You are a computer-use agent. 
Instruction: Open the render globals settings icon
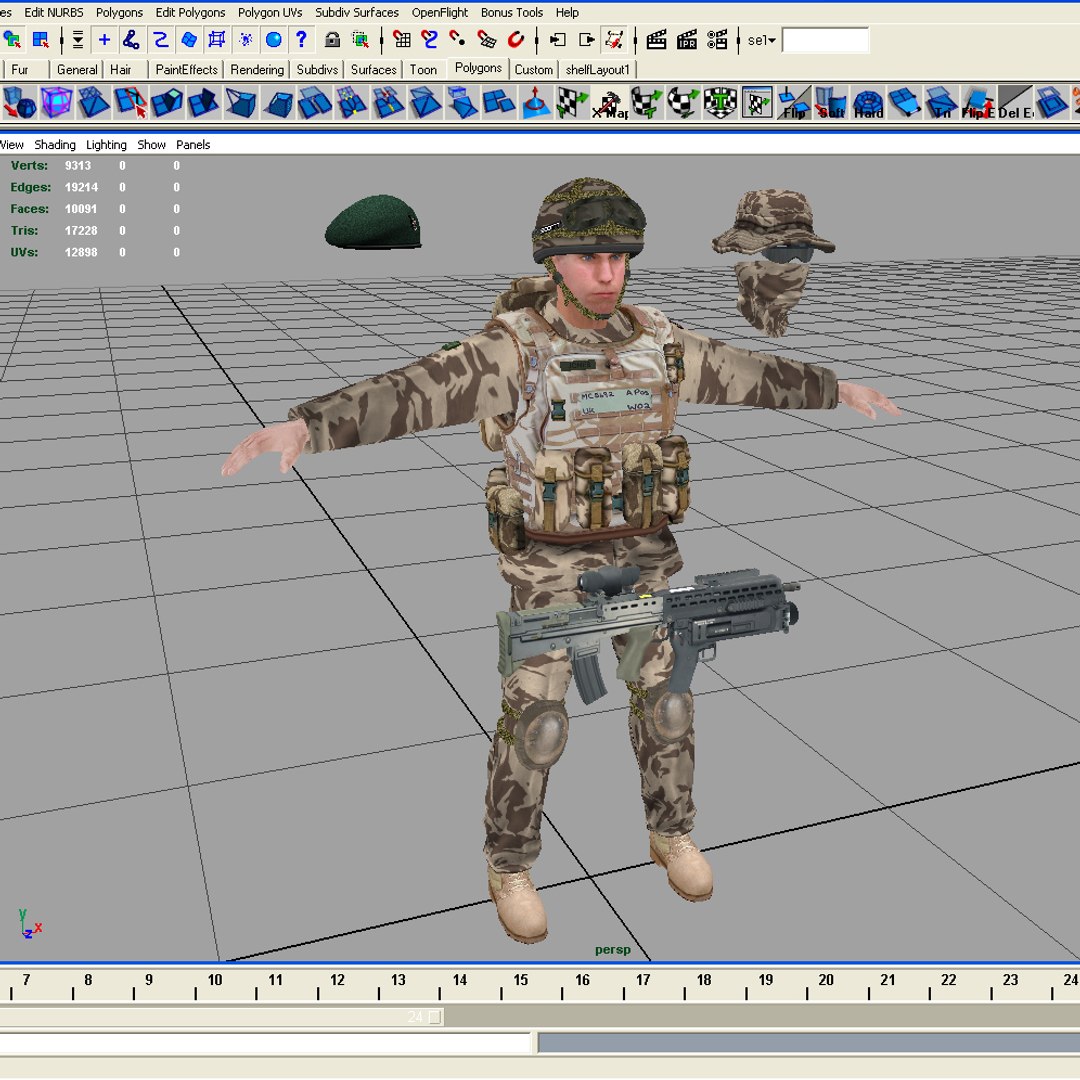point(717,40)
